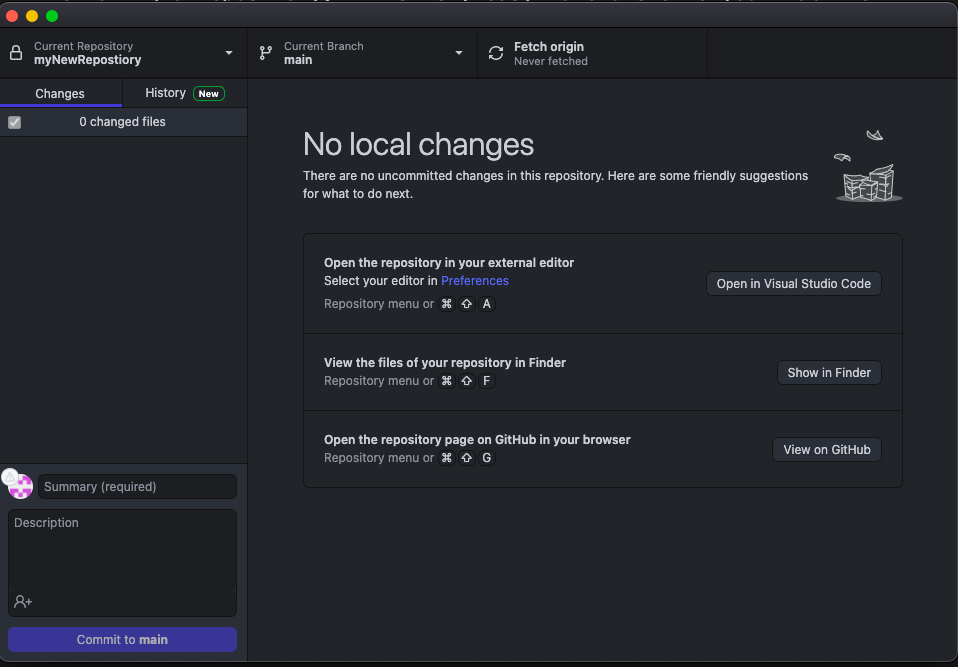Click the green window zoom button
Image resolution: width=958 pixels, height=667 pixels.
[52, 16]
